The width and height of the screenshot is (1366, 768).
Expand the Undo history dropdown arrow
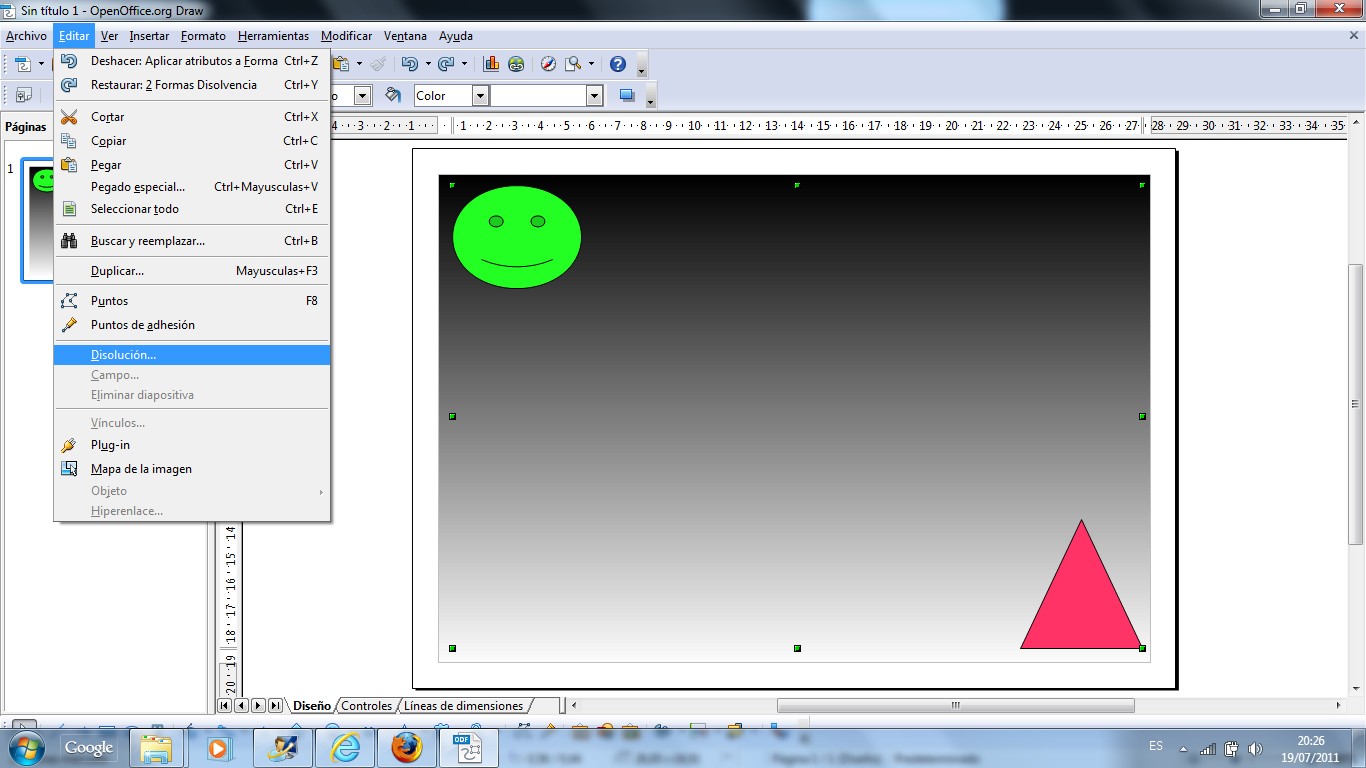pyautogui.click(x=428, y=64)
